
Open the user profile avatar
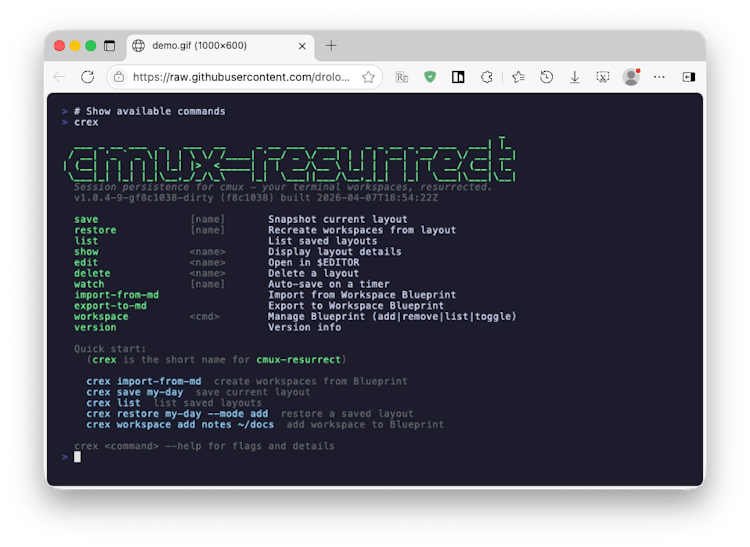pyautogui.click(x=631, y=77)
